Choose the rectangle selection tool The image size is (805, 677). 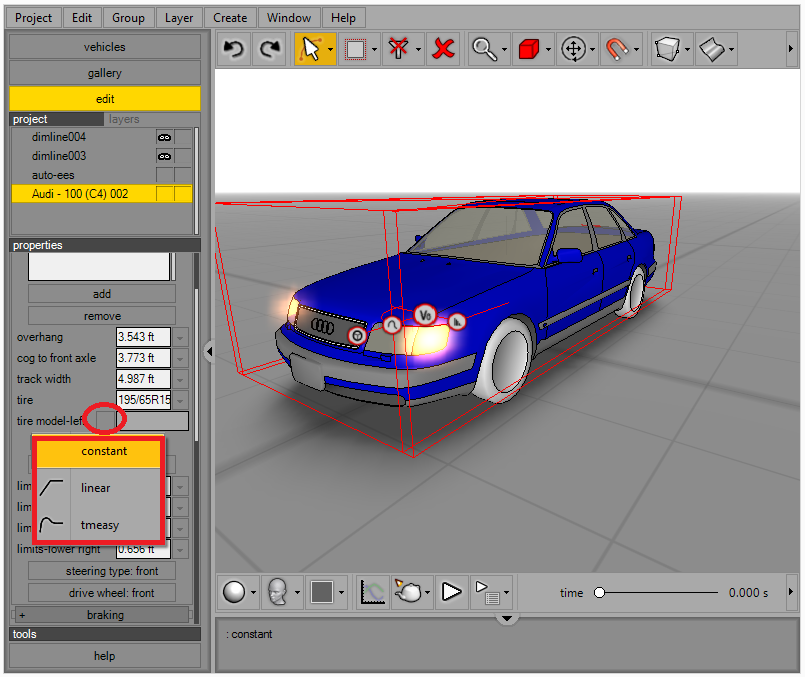(x=355, y=49)
